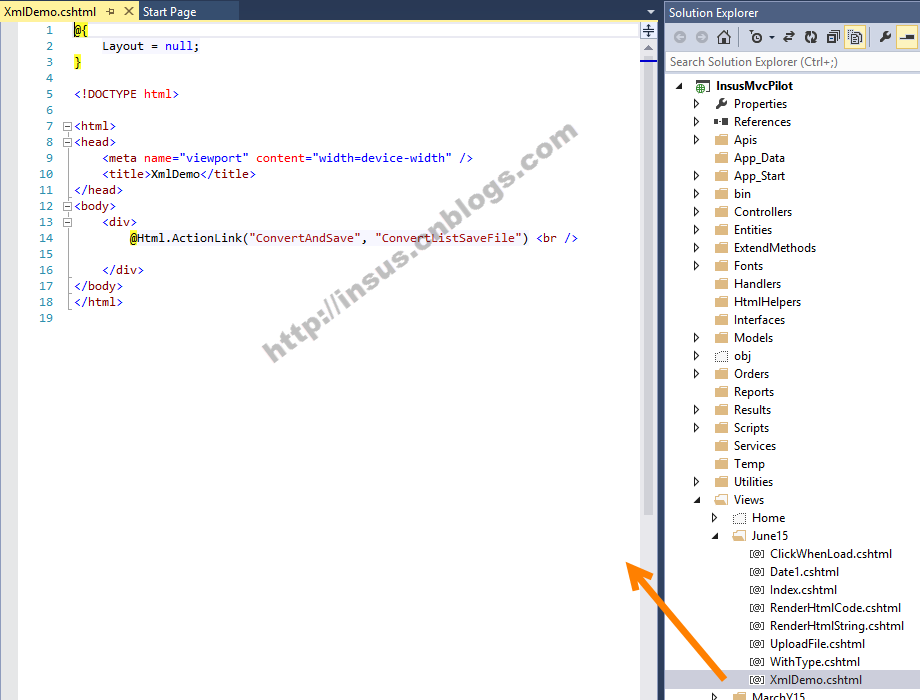Screen dimensions: 920x700
Task: Select the InsusMvcPilot project icon
Action: tap(701, 86)
